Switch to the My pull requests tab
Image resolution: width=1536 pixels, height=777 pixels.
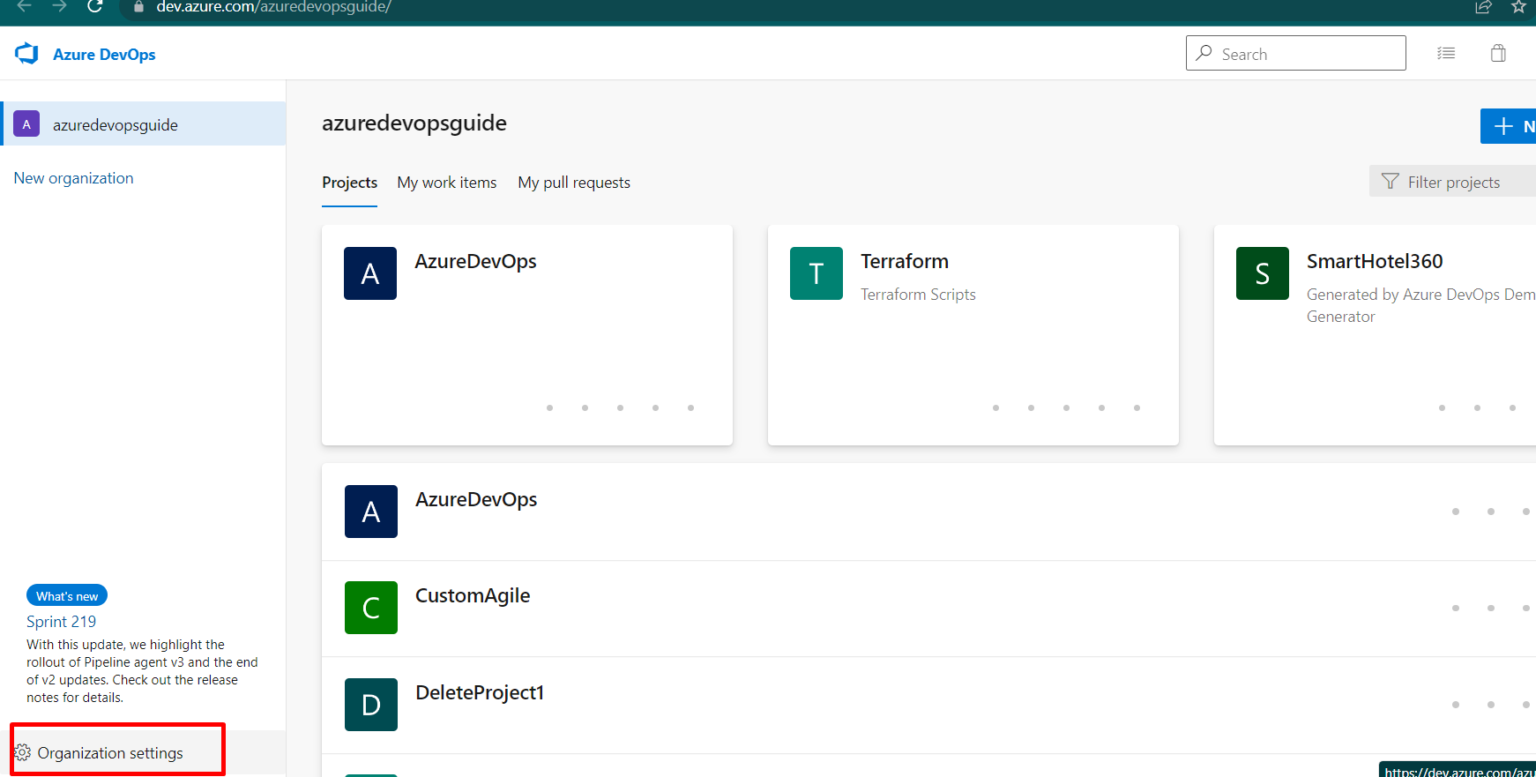point(573,182)
